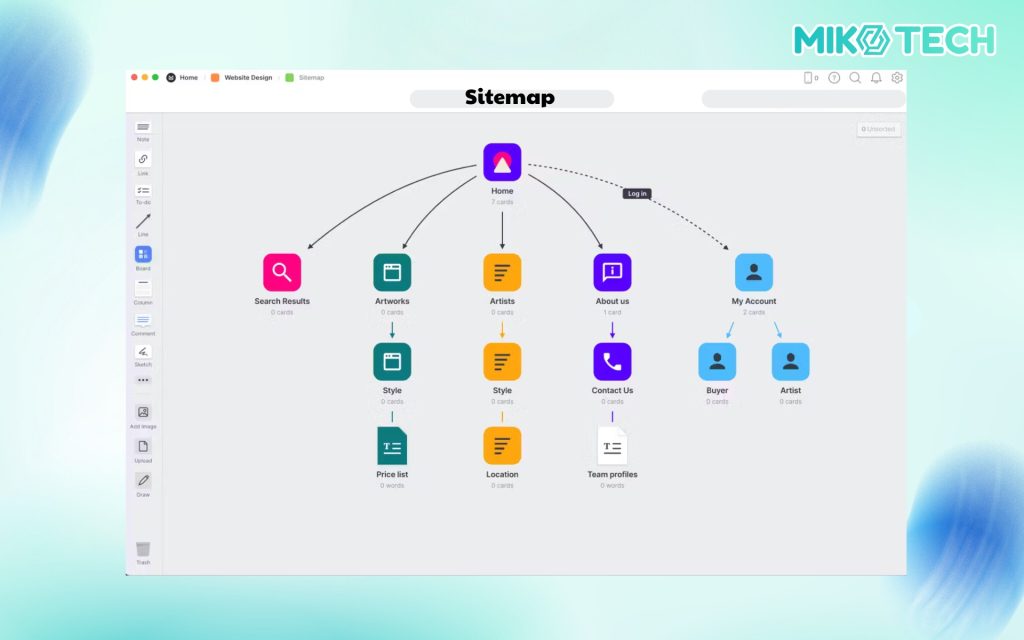Select the Note tool in the sidebar

[143, 128]
